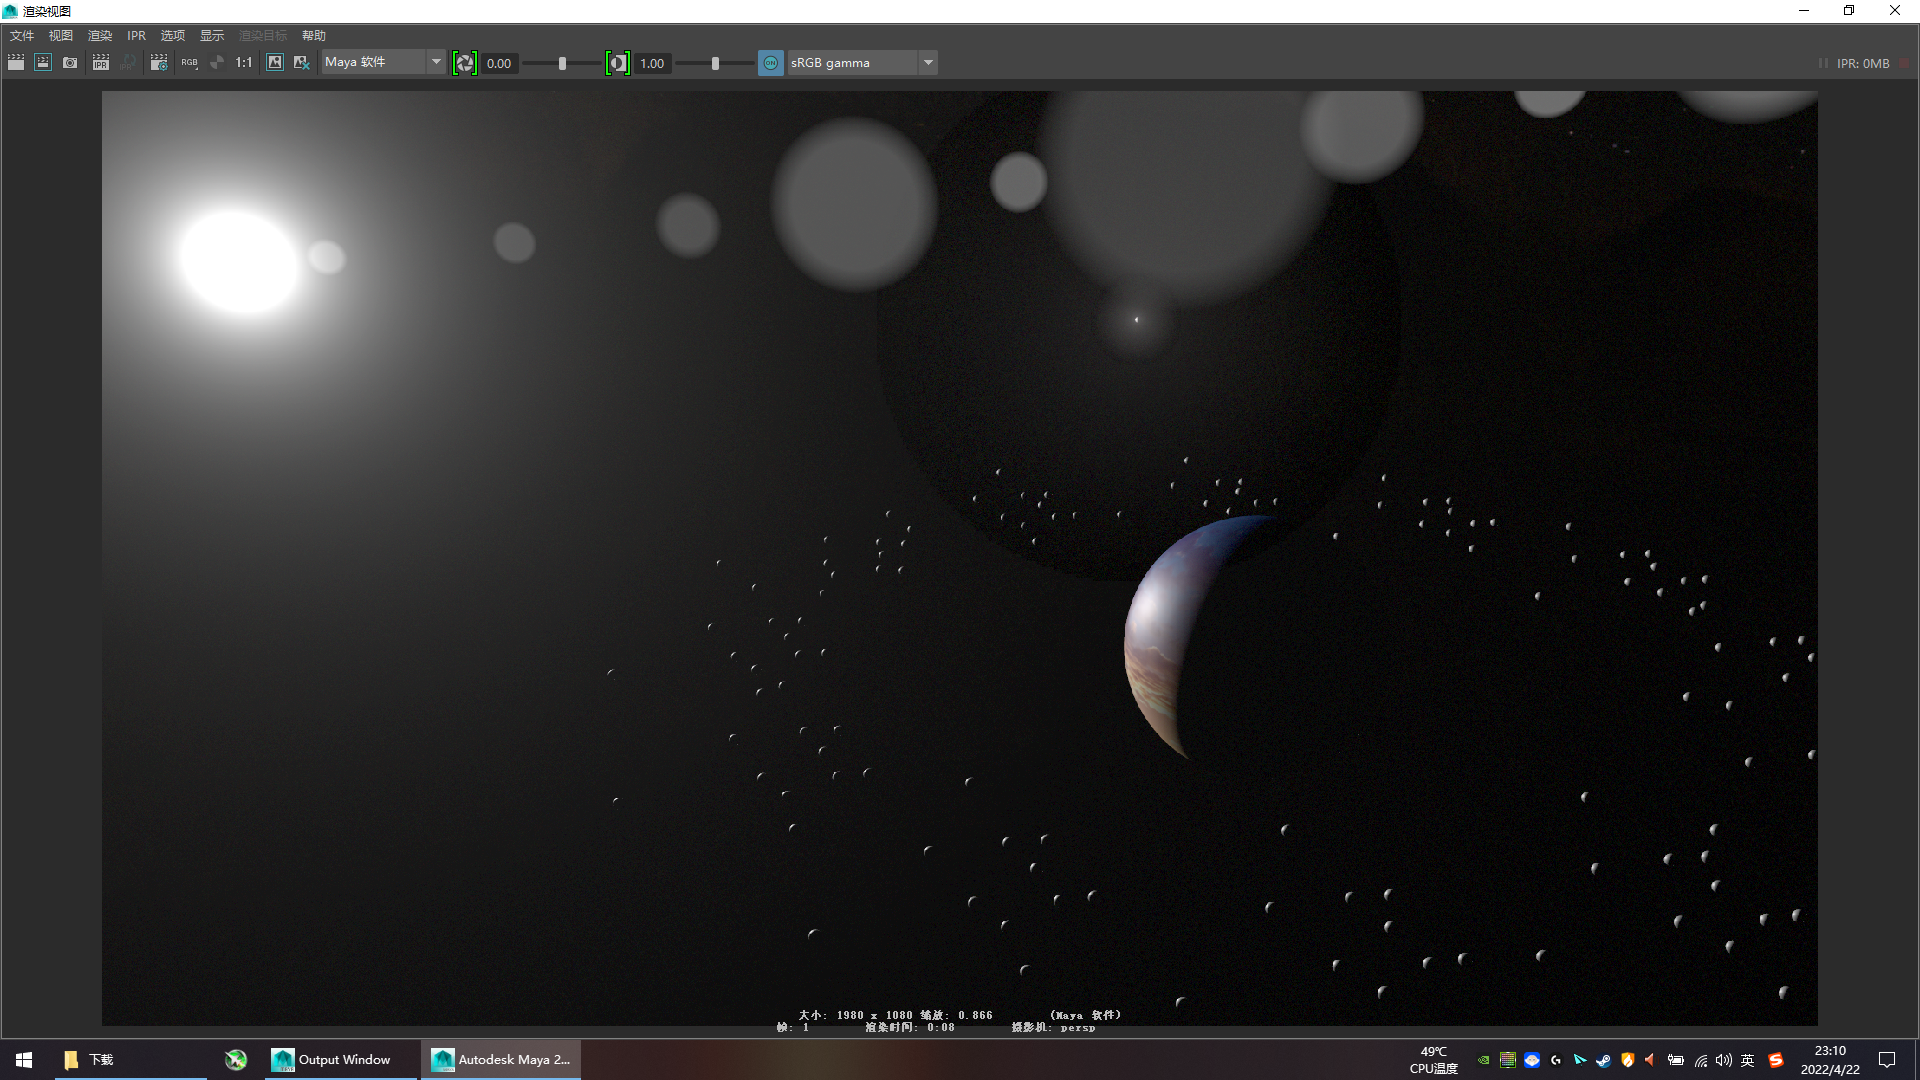The image size is (1920, 1080).
Task: Click the redo previous render clapperboard icon
Action: point(16,62)
